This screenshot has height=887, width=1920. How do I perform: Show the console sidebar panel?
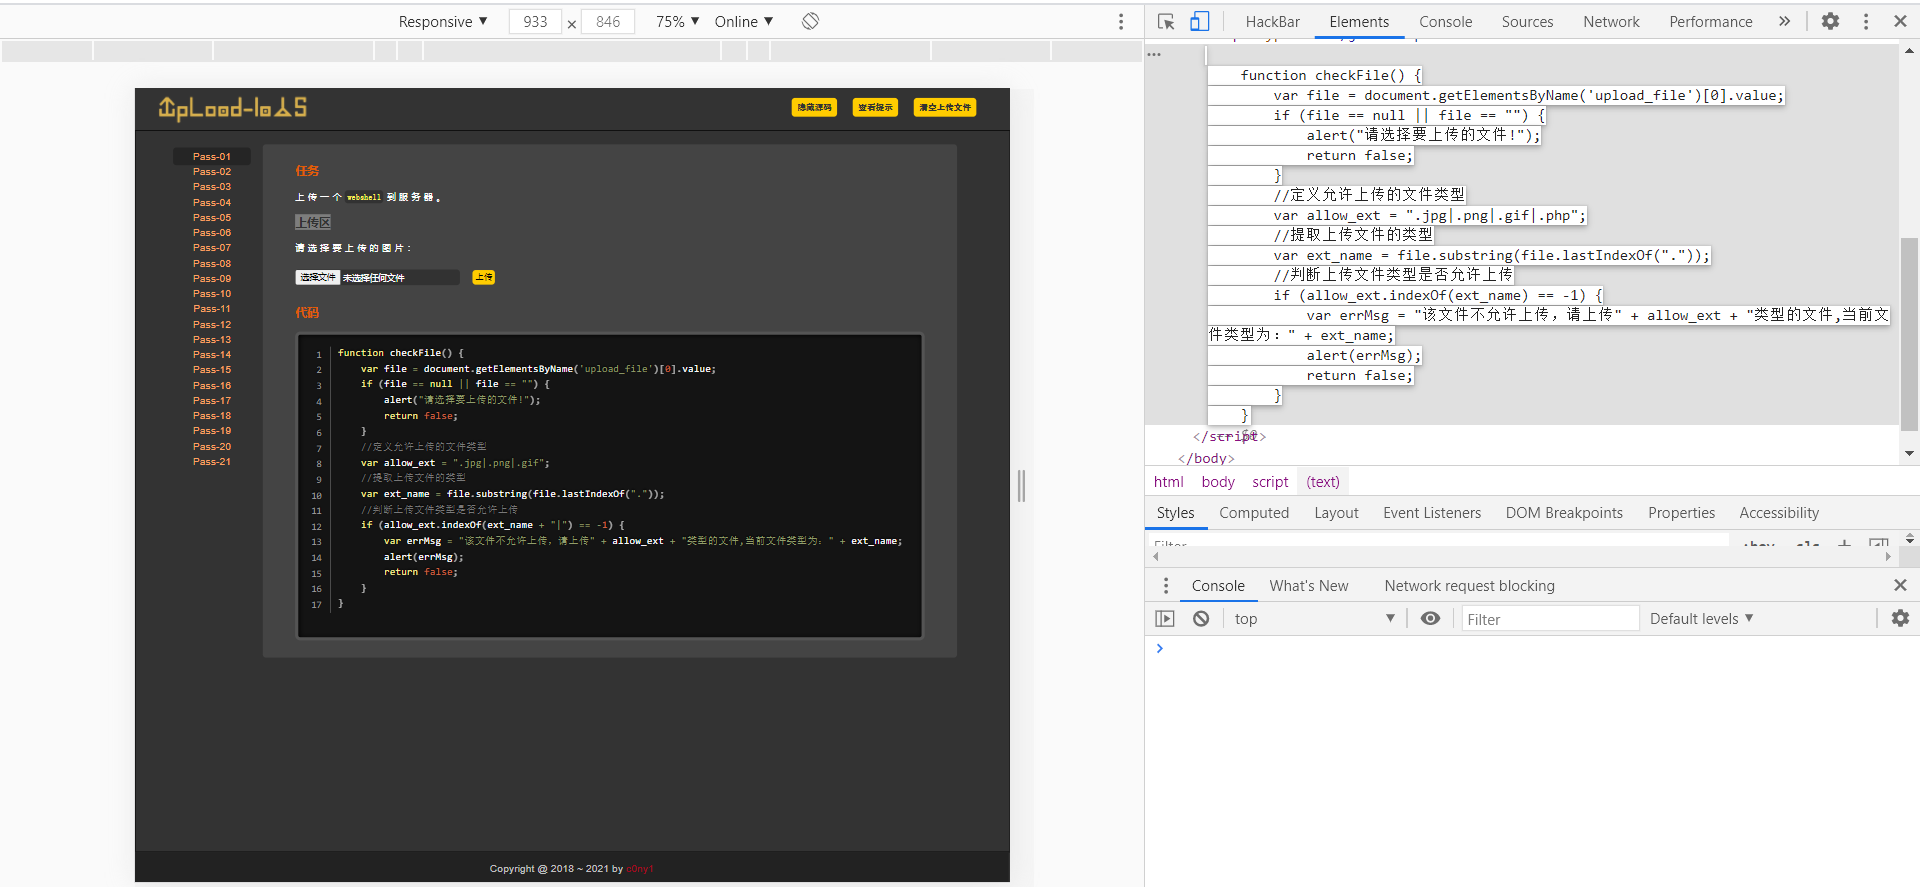(1165, 619)
